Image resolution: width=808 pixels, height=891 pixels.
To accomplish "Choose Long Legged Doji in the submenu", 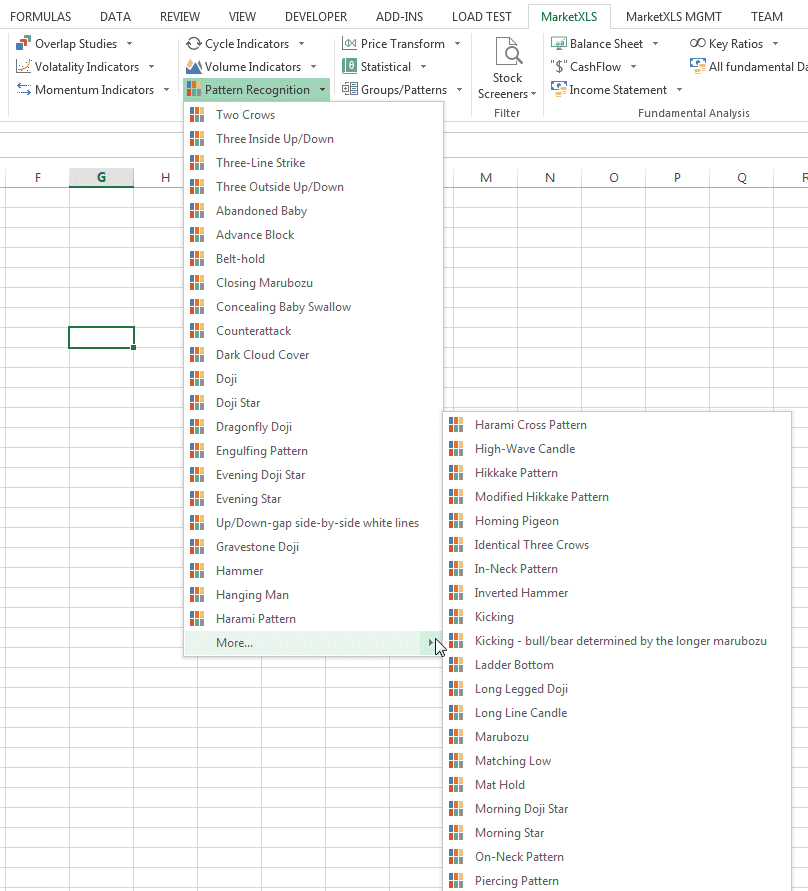I will click(x=617, y=689).
